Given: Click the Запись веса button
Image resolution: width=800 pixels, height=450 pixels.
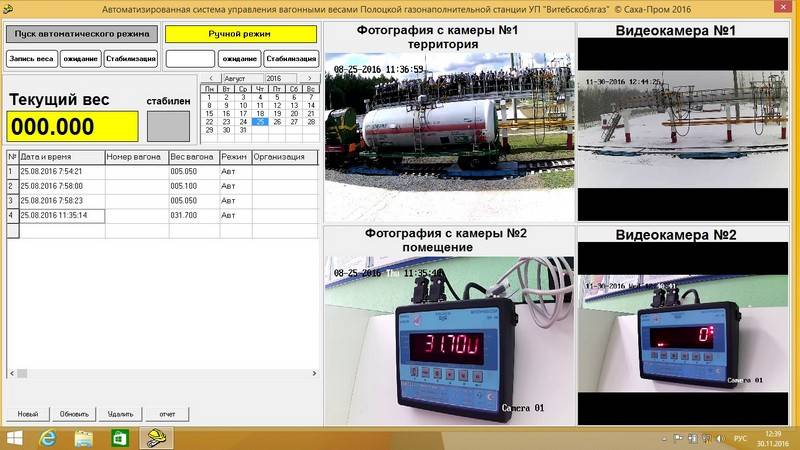Looking at the screenshot, I should pyautogui.click(x=32, y=59).
